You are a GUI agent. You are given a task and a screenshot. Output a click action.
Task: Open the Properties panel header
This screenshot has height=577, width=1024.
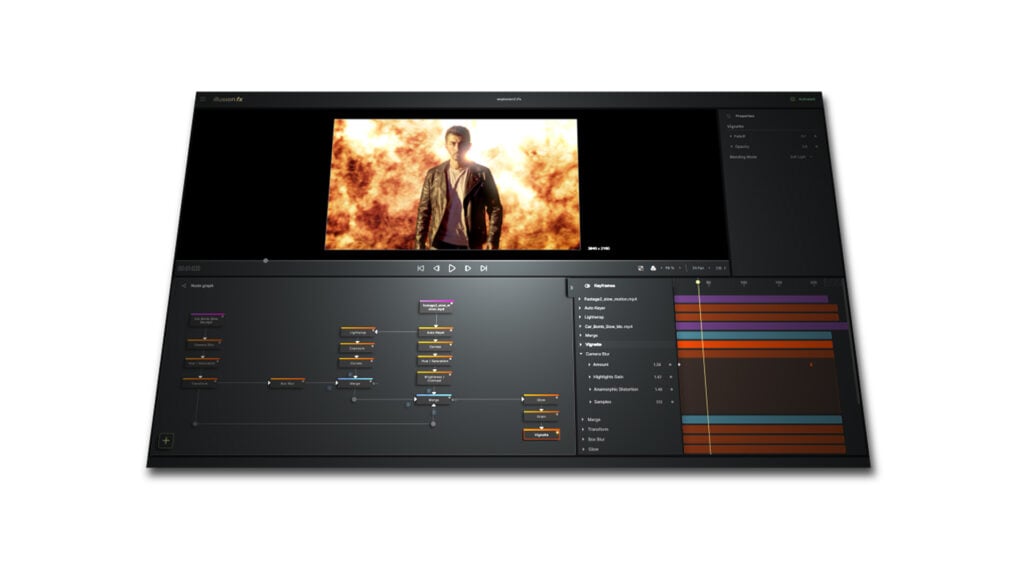[744, 116]
